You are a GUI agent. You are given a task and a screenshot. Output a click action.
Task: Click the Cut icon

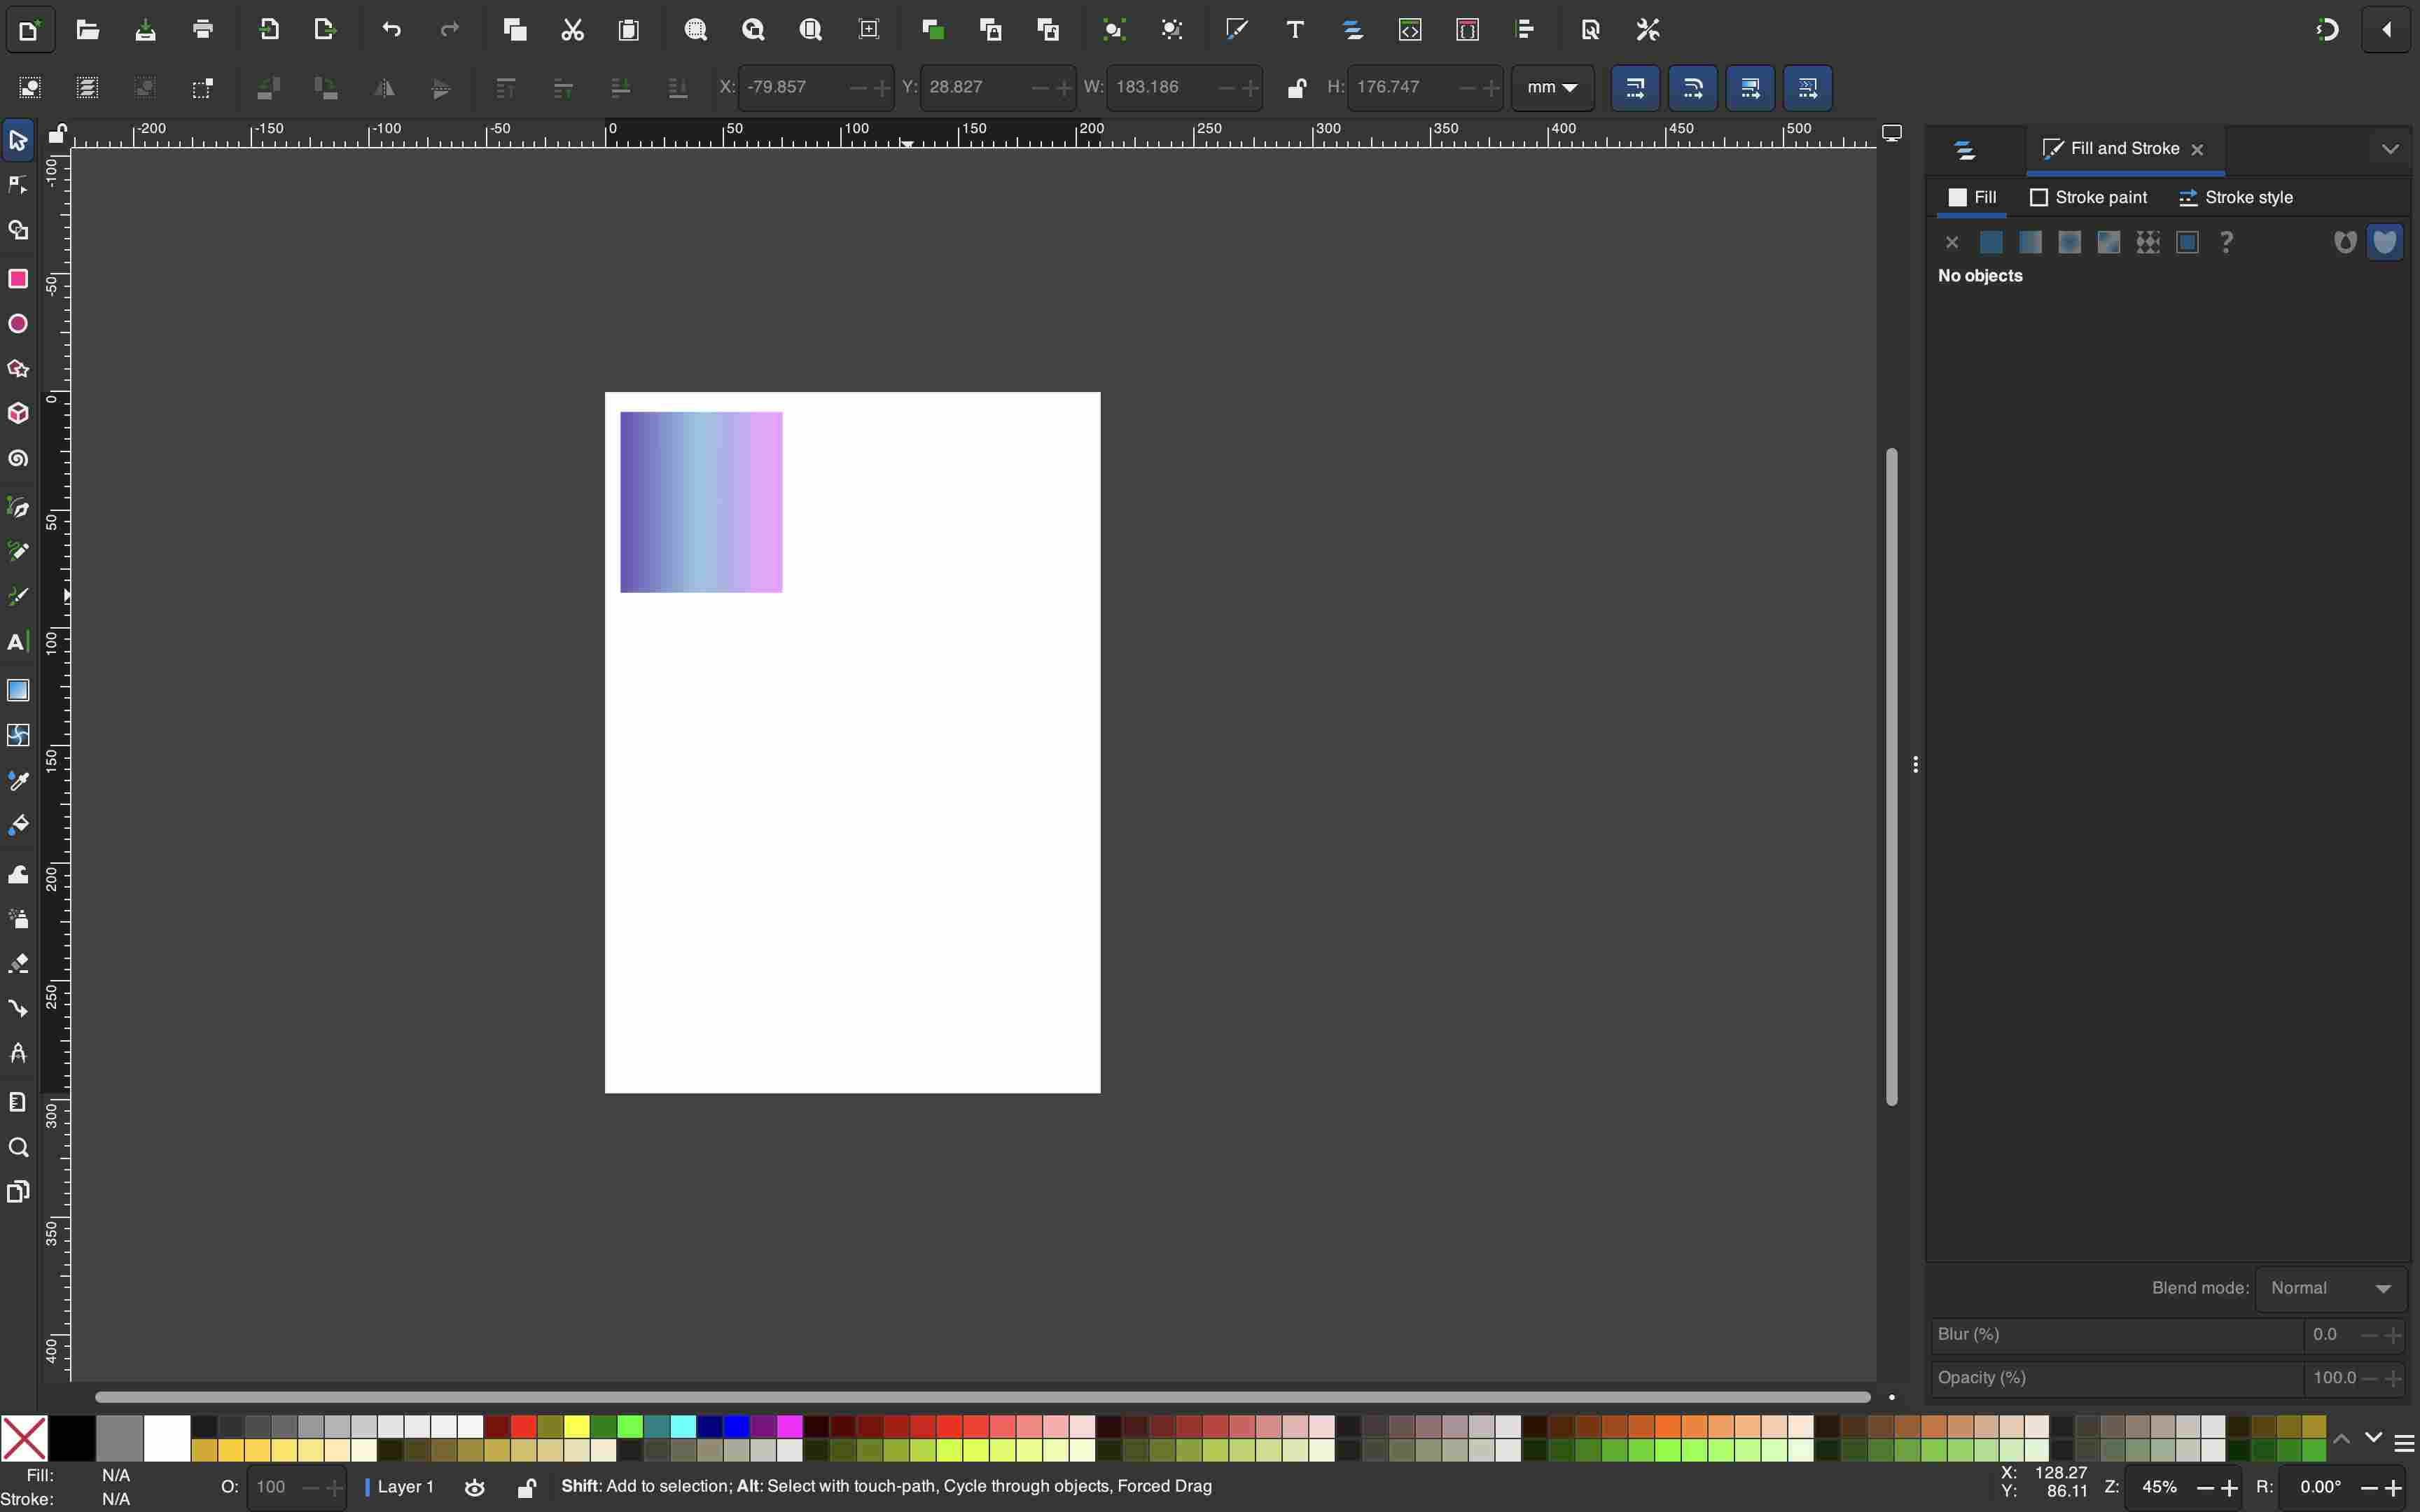pyautogui.click(x=572, y=30)
